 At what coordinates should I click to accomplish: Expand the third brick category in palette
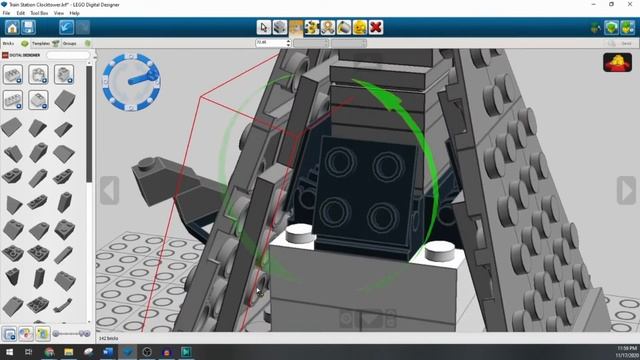click(x=64, y=74)
